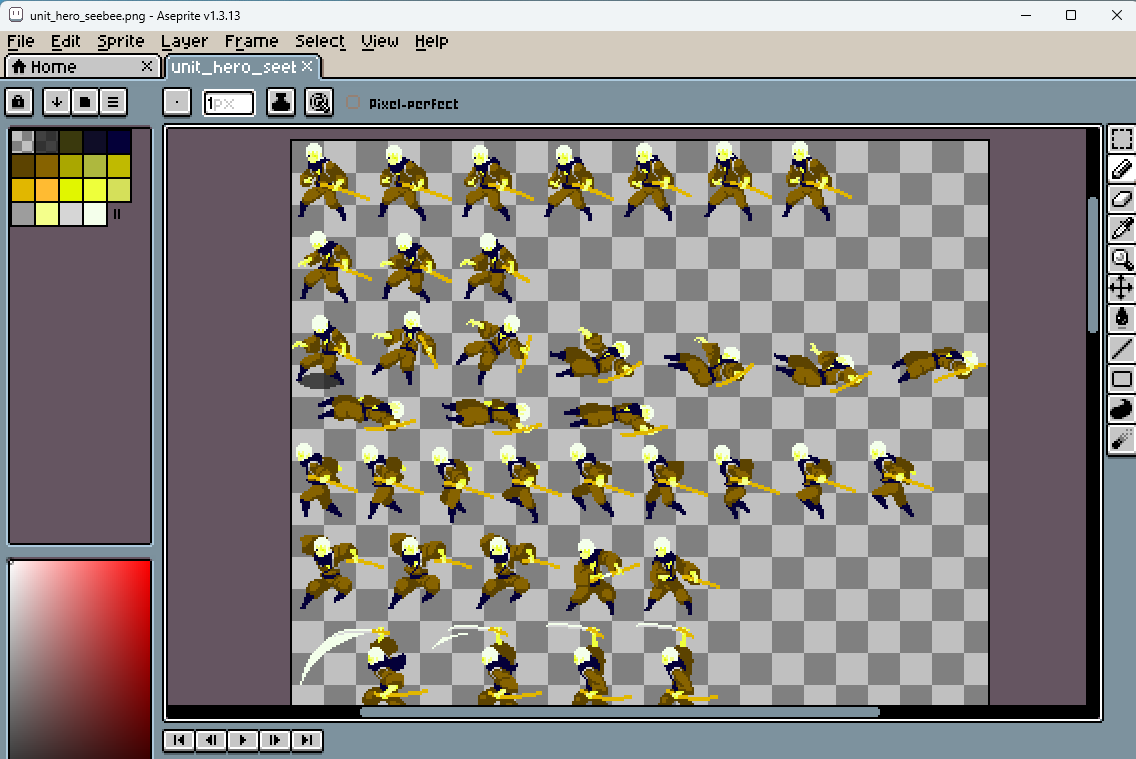Toggle the symmetry options icon
This screenshot has height=759, width=1136.
pyautogui.click(x=319, y=102)
